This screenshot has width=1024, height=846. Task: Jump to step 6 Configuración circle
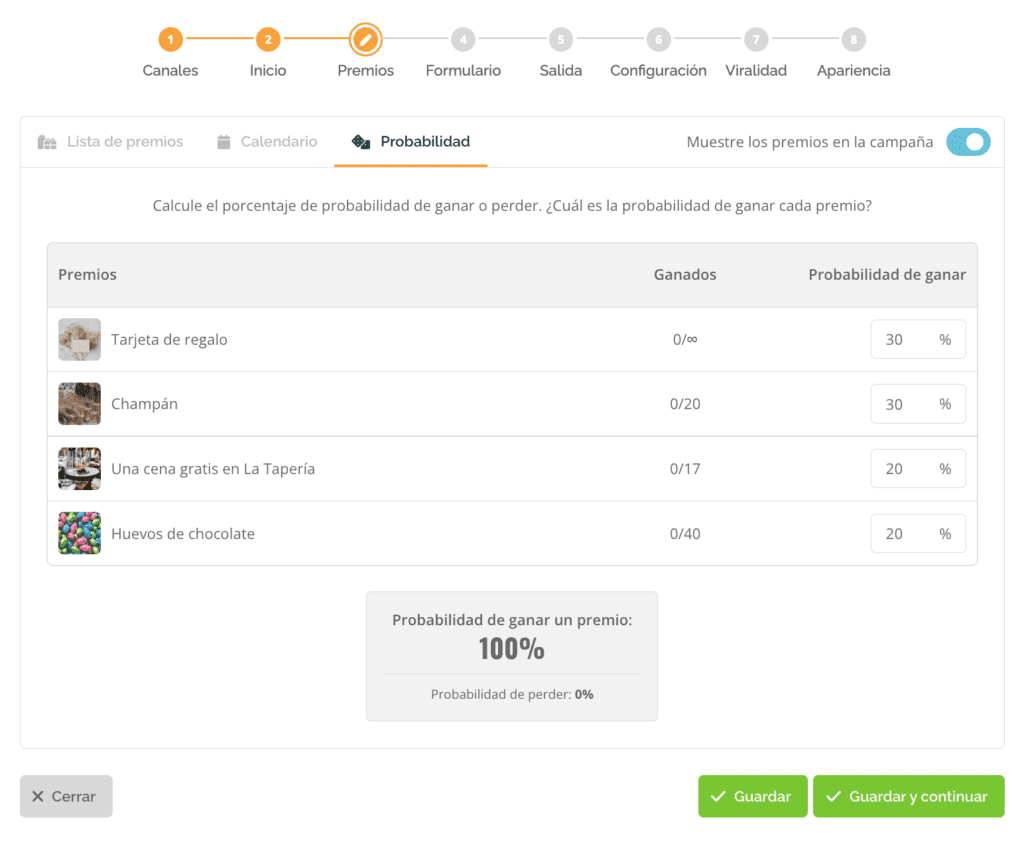tap(658, 39)
